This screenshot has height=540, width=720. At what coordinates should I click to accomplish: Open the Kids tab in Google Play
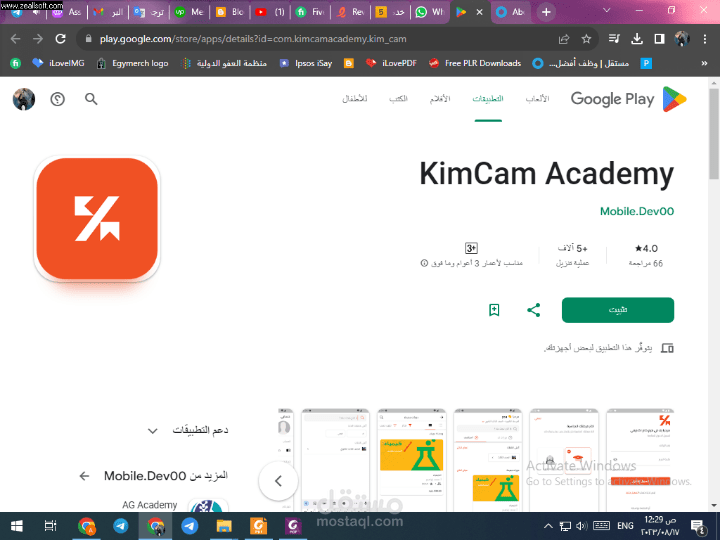[354, 99]
